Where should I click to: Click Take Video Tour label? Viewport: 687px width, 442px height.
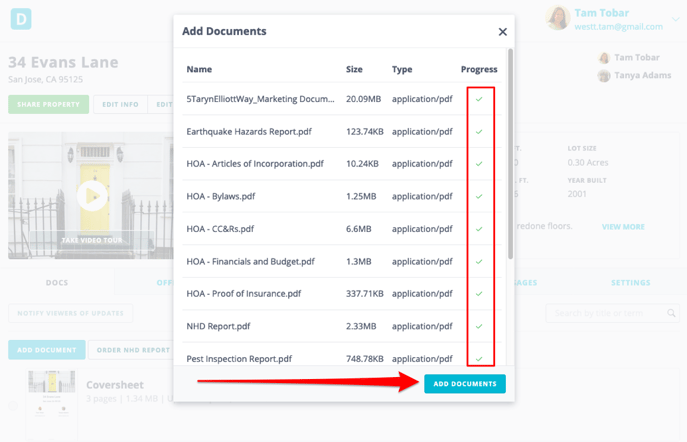click(92, 240)
